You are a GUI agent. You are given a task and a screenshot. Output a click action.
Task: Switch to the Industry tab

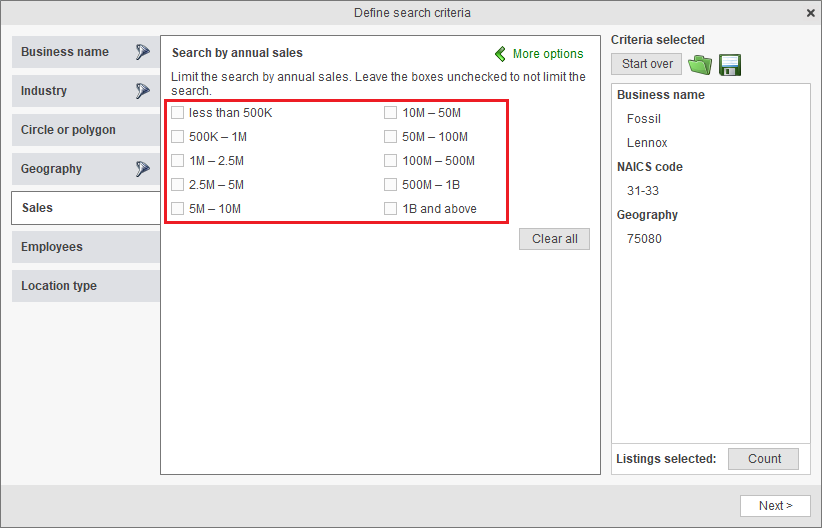pos(86,91)
